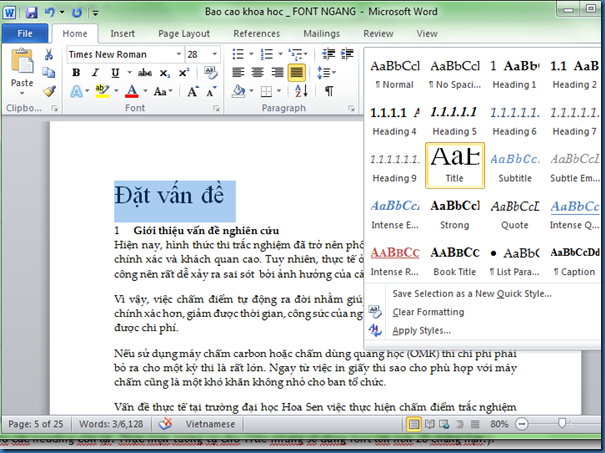
Task: Apply the Title style thumbnail
Action: pyautogui.click(x=455, y=166)
